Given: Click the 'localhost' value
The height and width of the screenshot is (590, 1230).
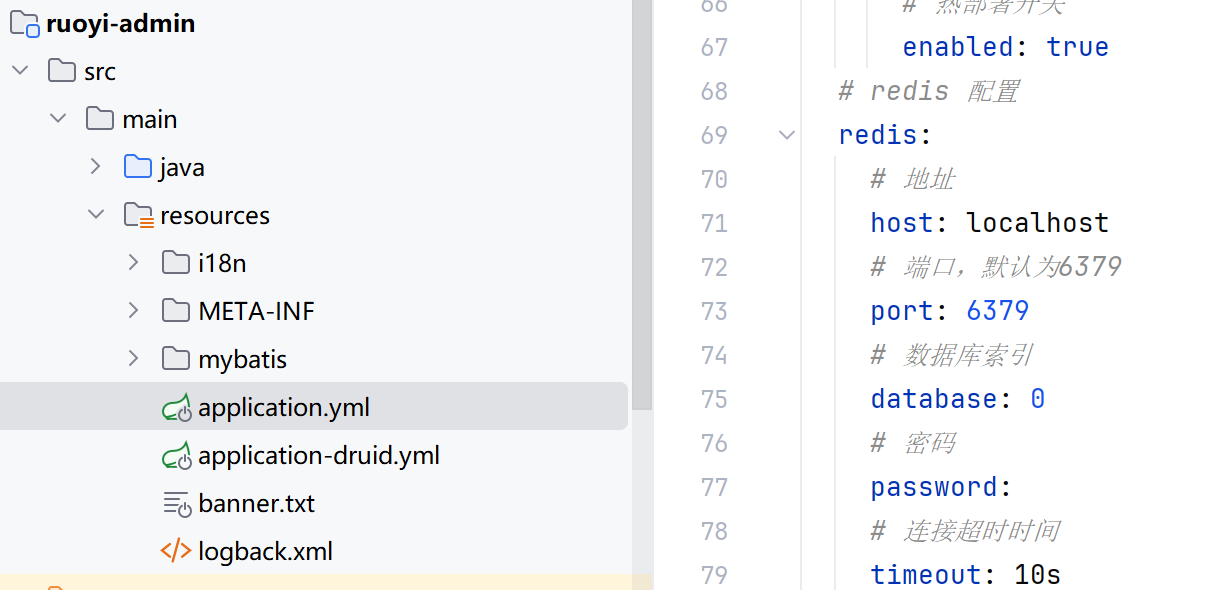Looking at the screenshot, I should click(x=1038, y=223).
